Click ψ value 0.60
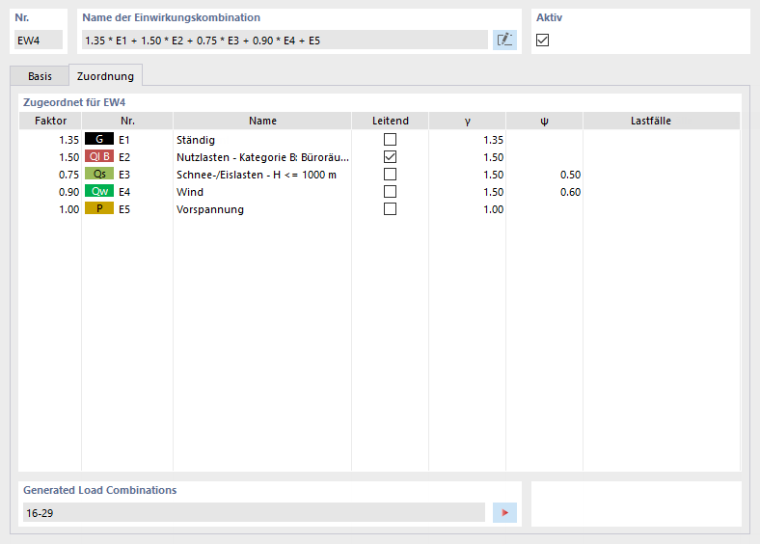 570,192
